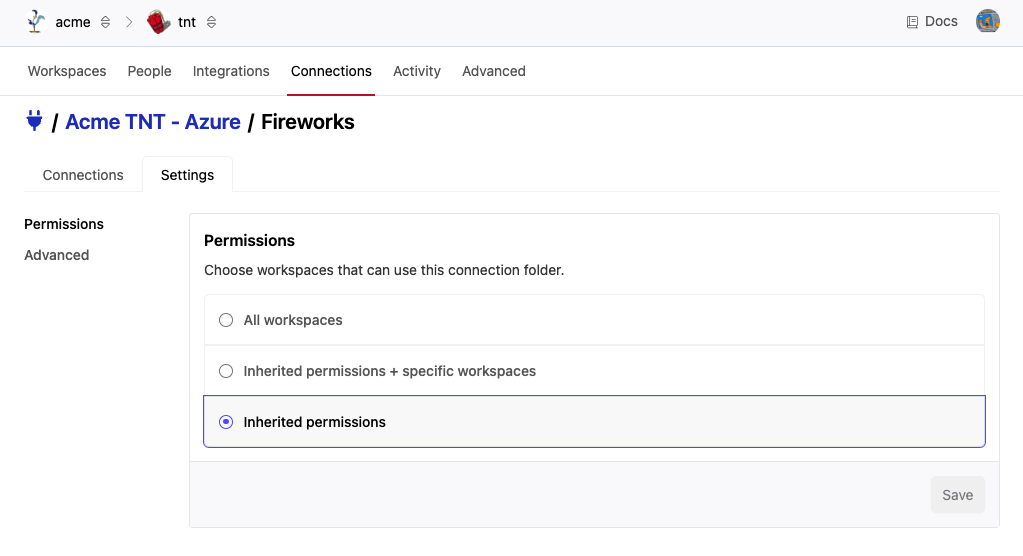Viewport: 1023px width, 556px height.
Task: Select the Inherited permissions radio button
Action: (x=226, y=422)
